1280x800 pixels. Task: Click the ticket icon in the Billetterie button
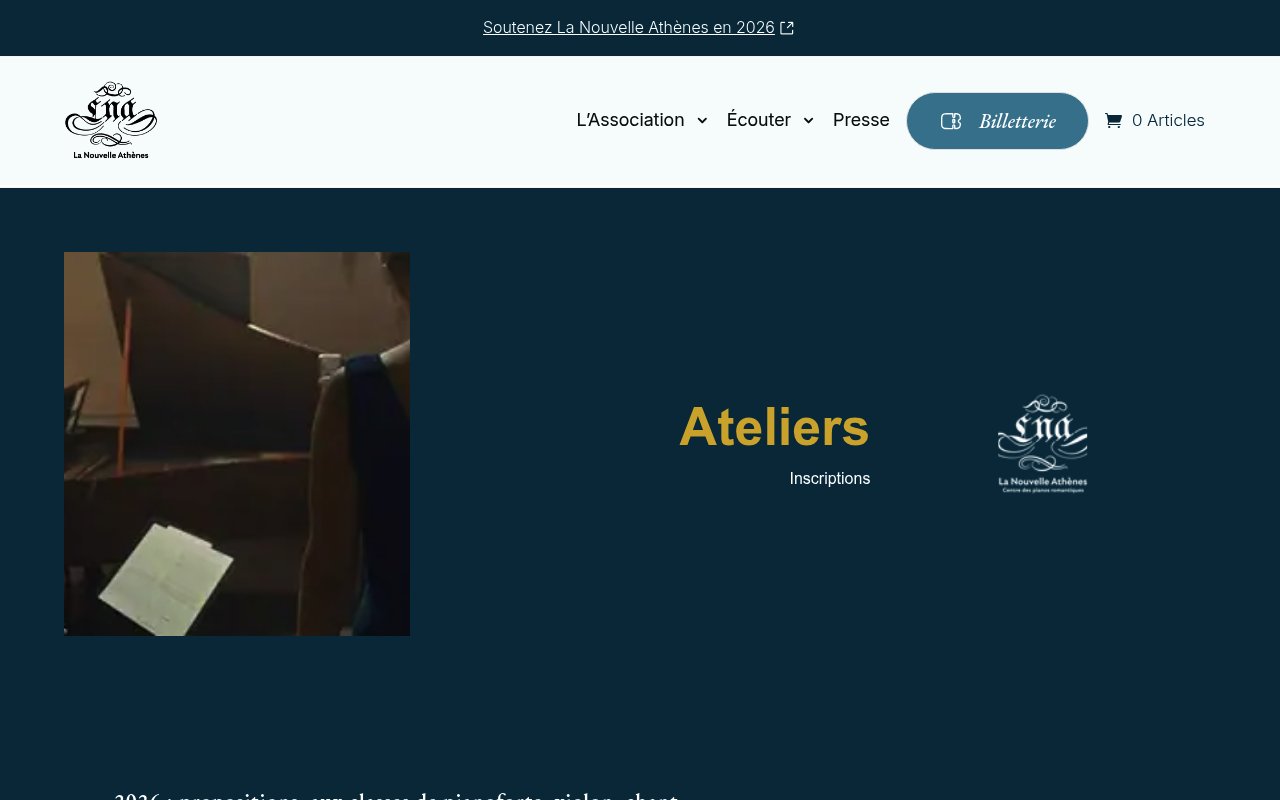[951, 121]
